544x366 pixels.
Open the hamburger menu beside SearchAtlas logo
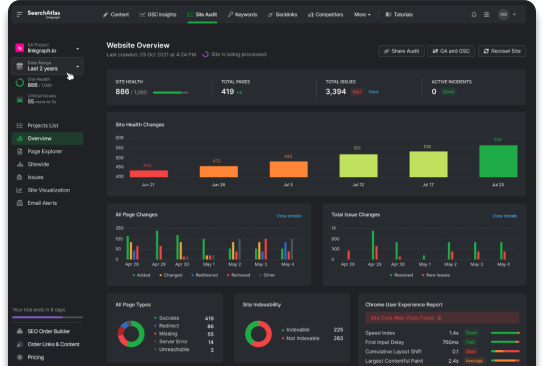tap(19, 14)
